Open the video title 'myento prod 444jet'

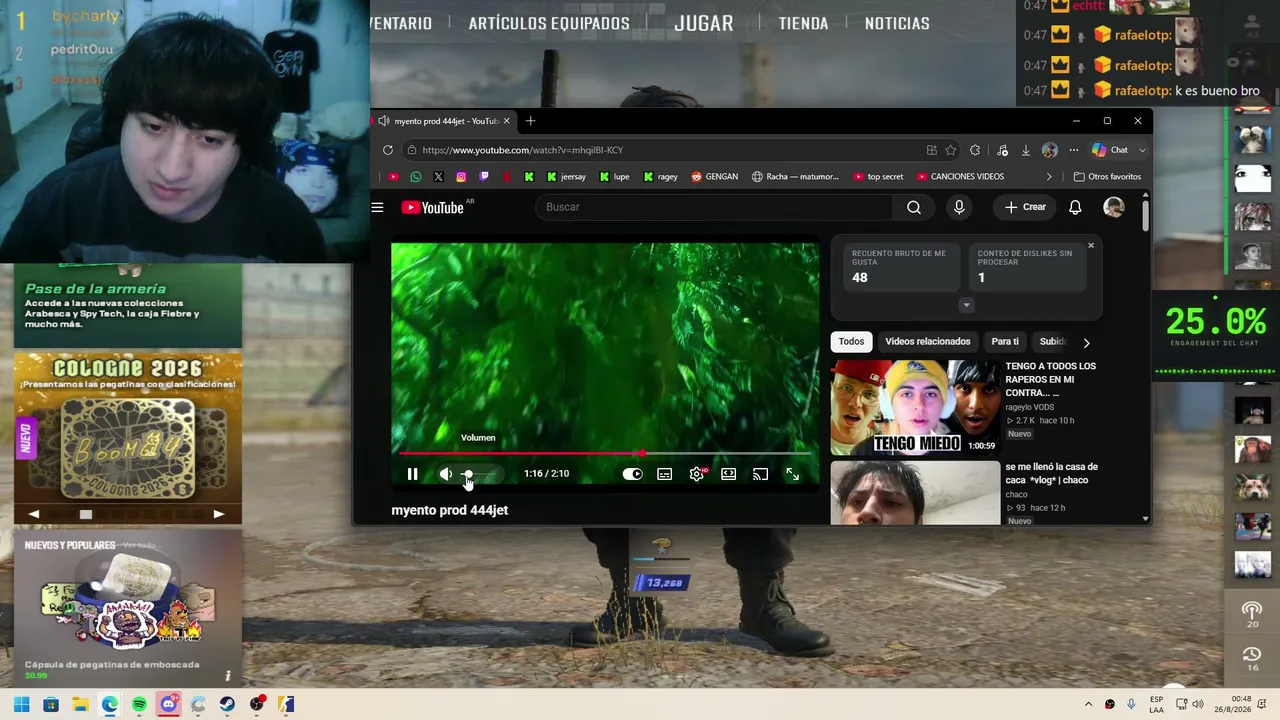(x=450, y=510)
